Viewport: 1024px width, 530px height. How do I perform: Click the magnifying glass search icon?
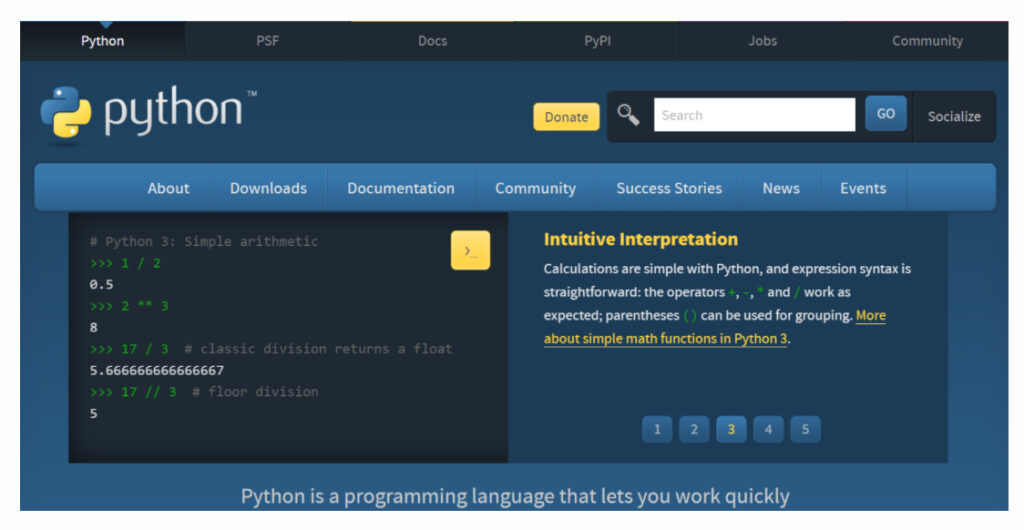coord(628,115)
